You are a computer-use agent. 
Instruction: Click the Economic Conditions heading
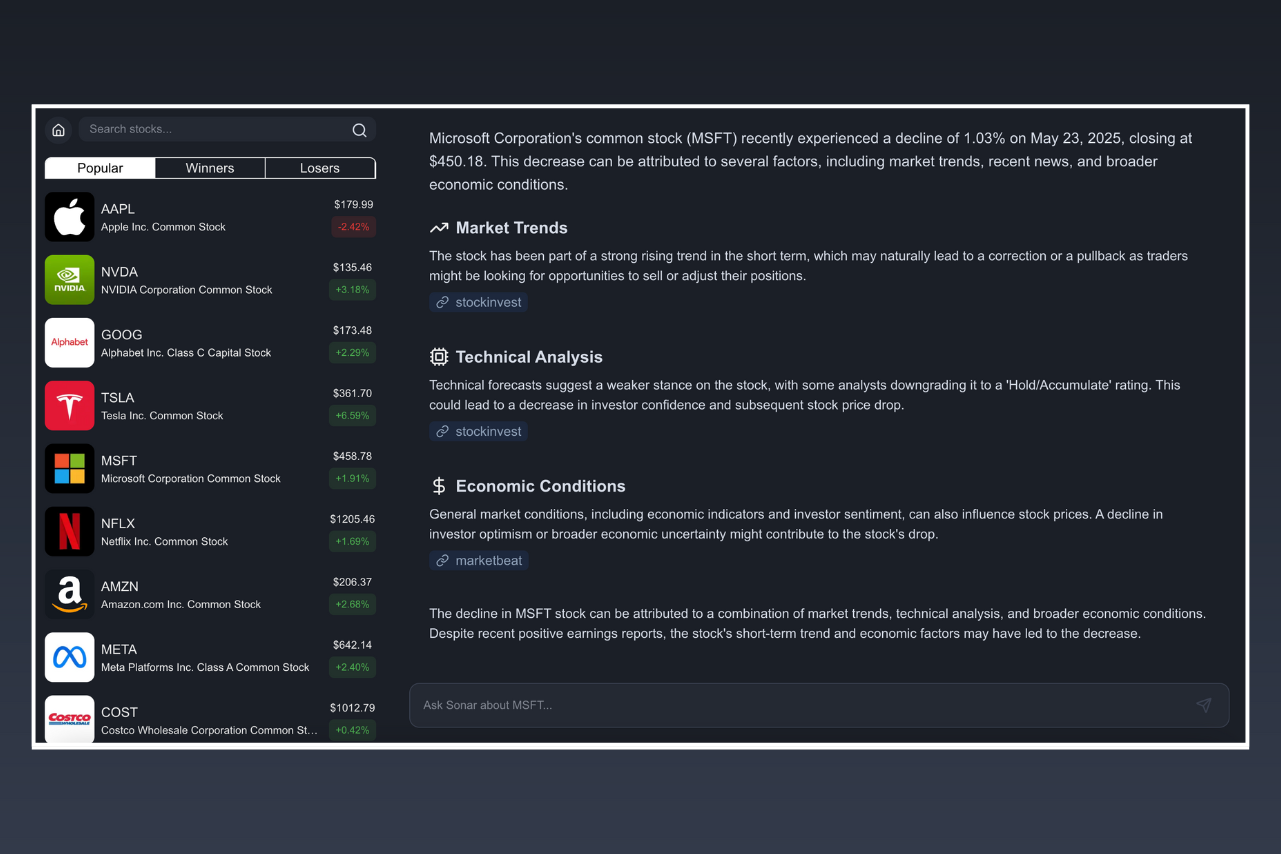(x=540, y=486)
